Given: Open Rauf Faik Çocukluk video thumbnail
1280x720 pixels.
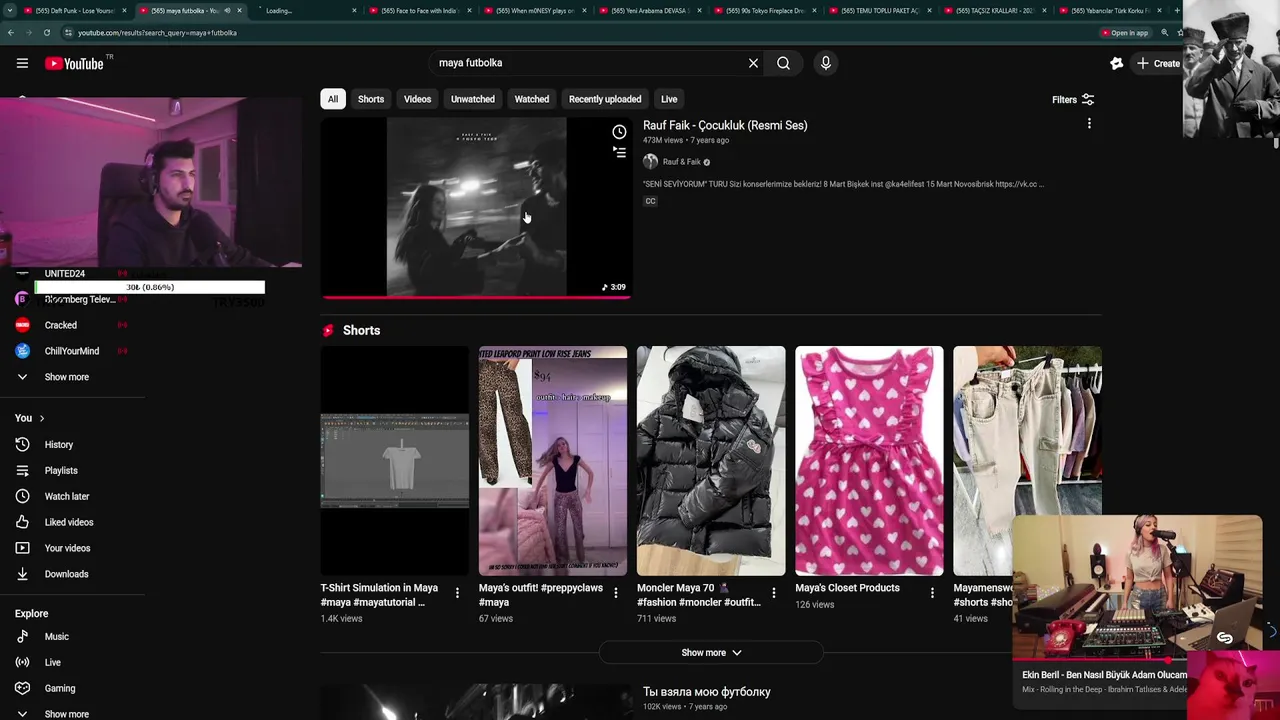Looking at the screenshot, I should 476,207.
